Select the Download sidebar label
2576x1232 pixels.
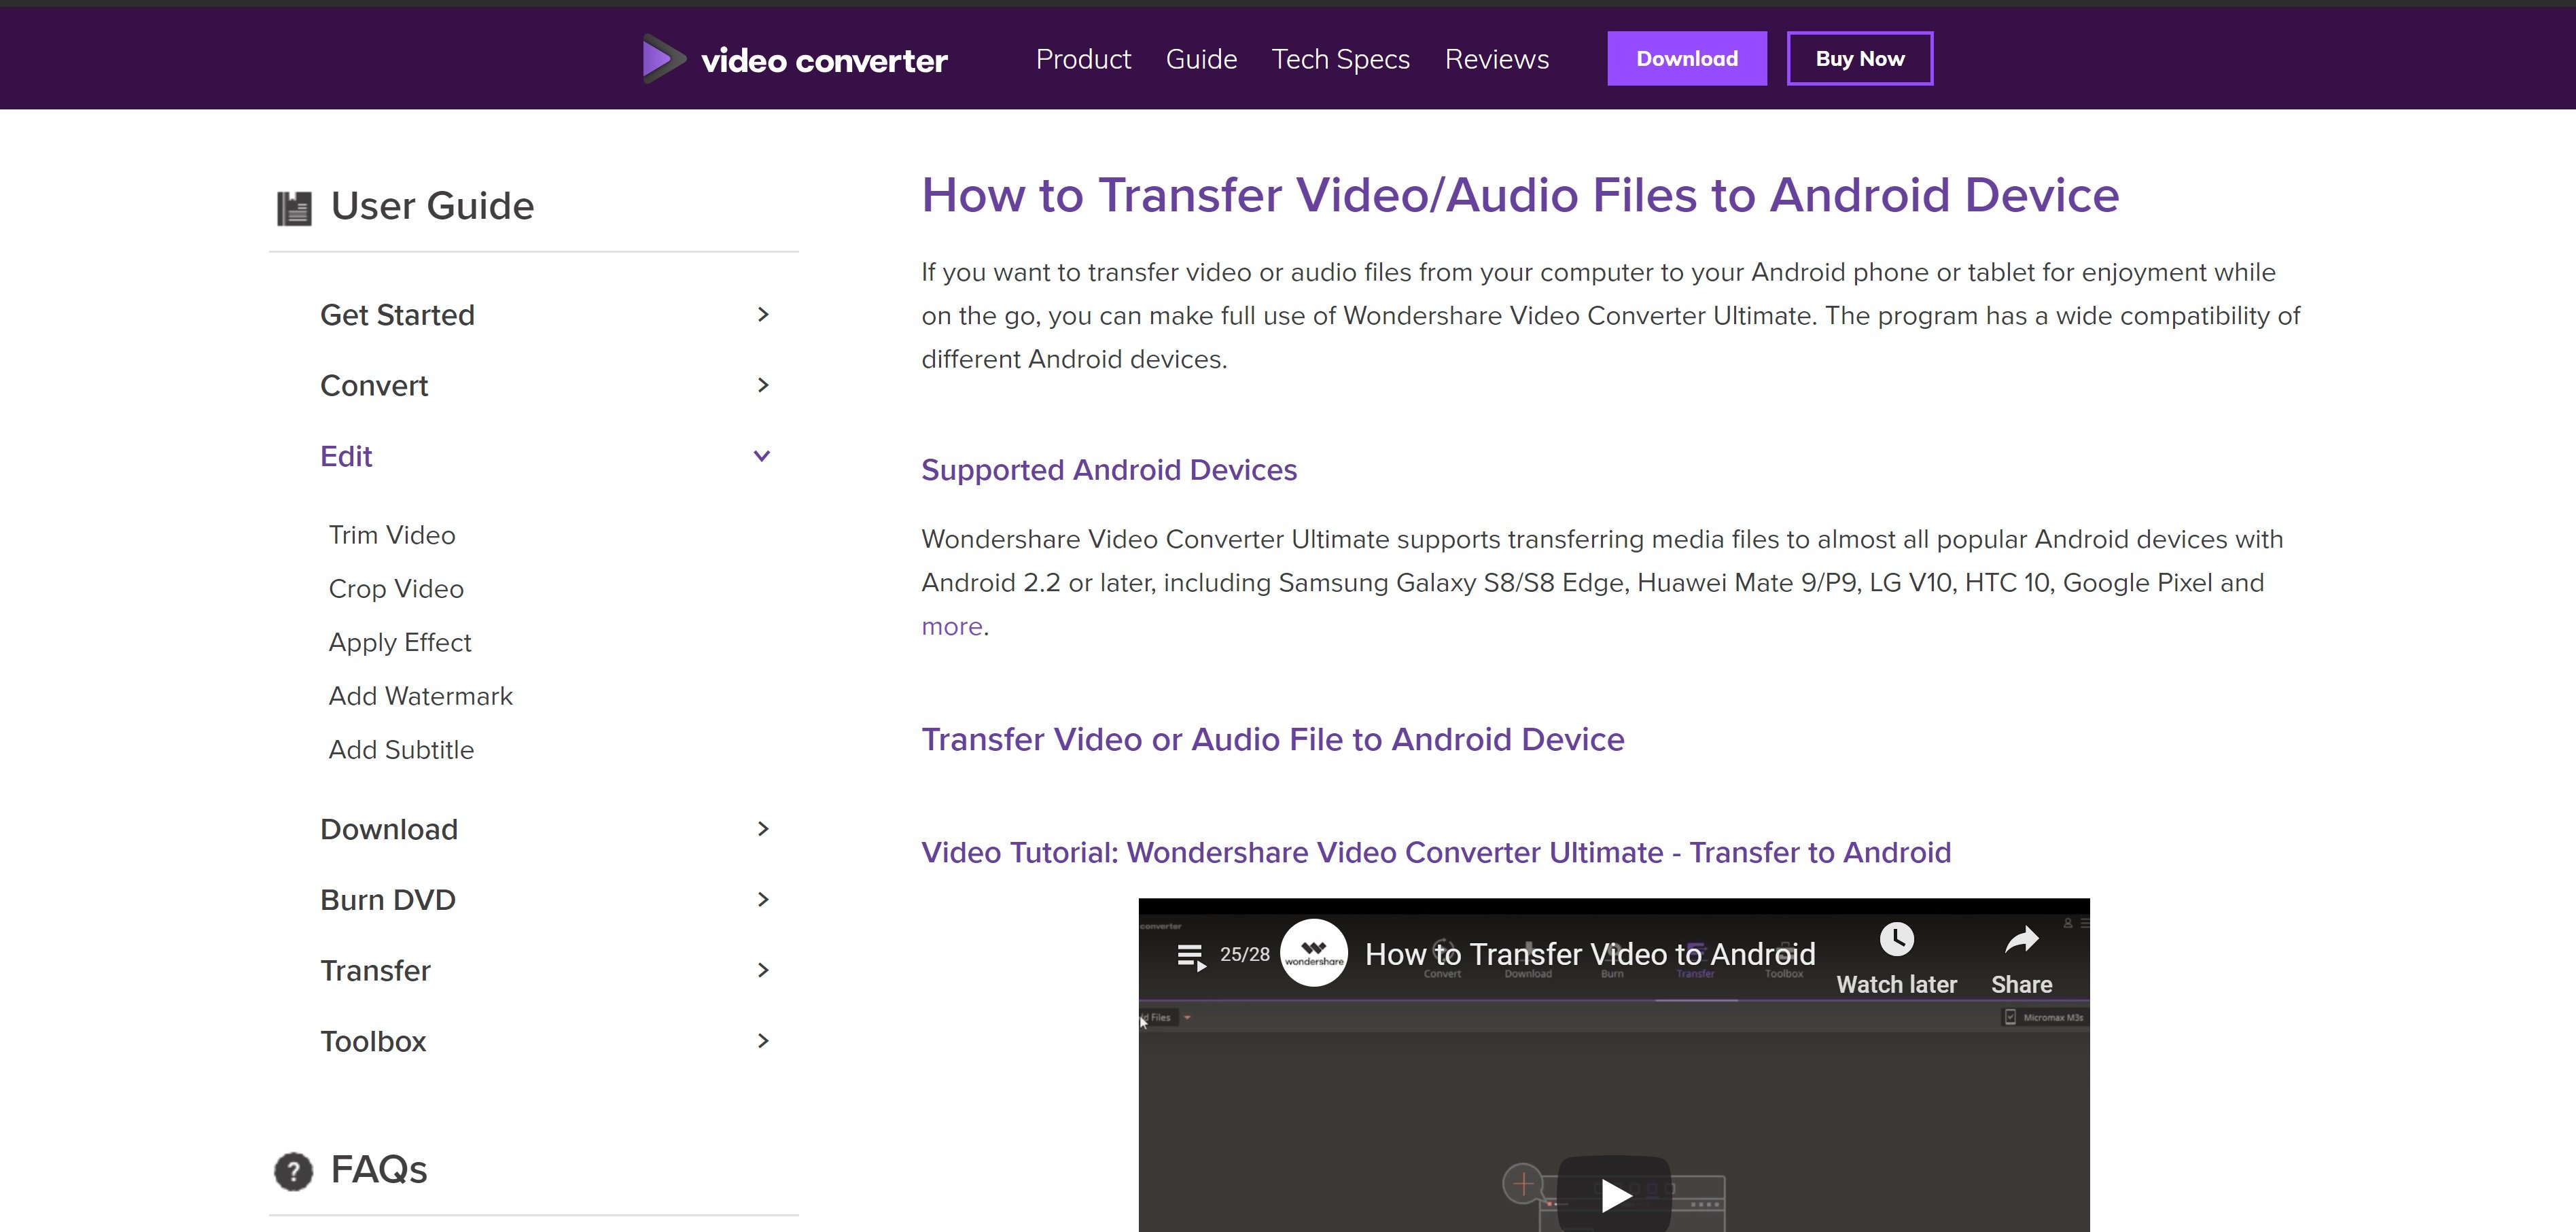(x=389, y=829)
